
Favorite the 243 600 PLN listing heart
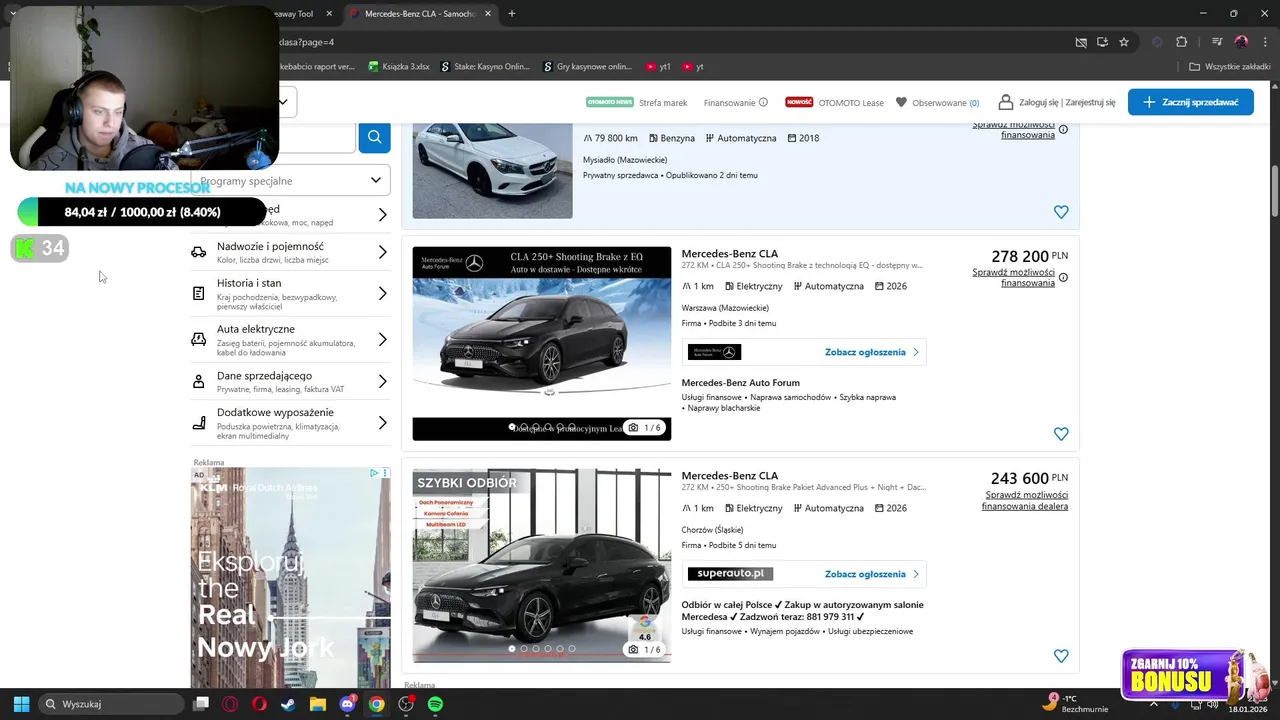(x=1061, y=656)
